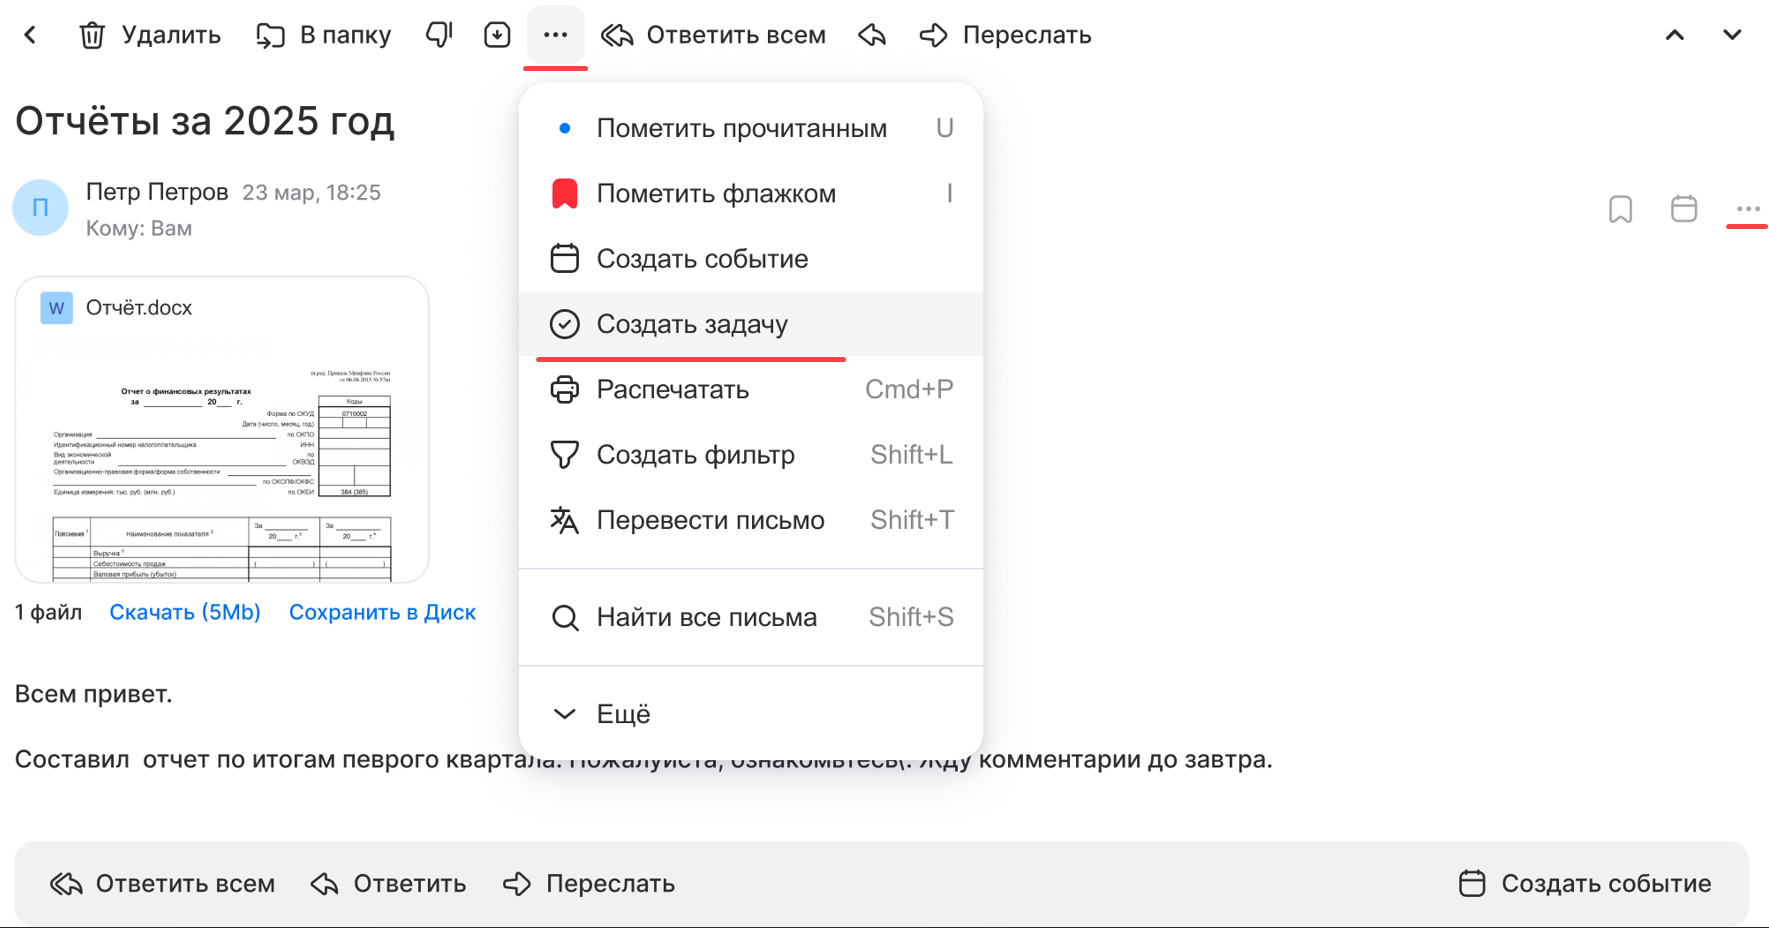Screen dimensions: 1769x928
Task: Click Создать событие button at bottom
Action: click(x=1585, y=883)
